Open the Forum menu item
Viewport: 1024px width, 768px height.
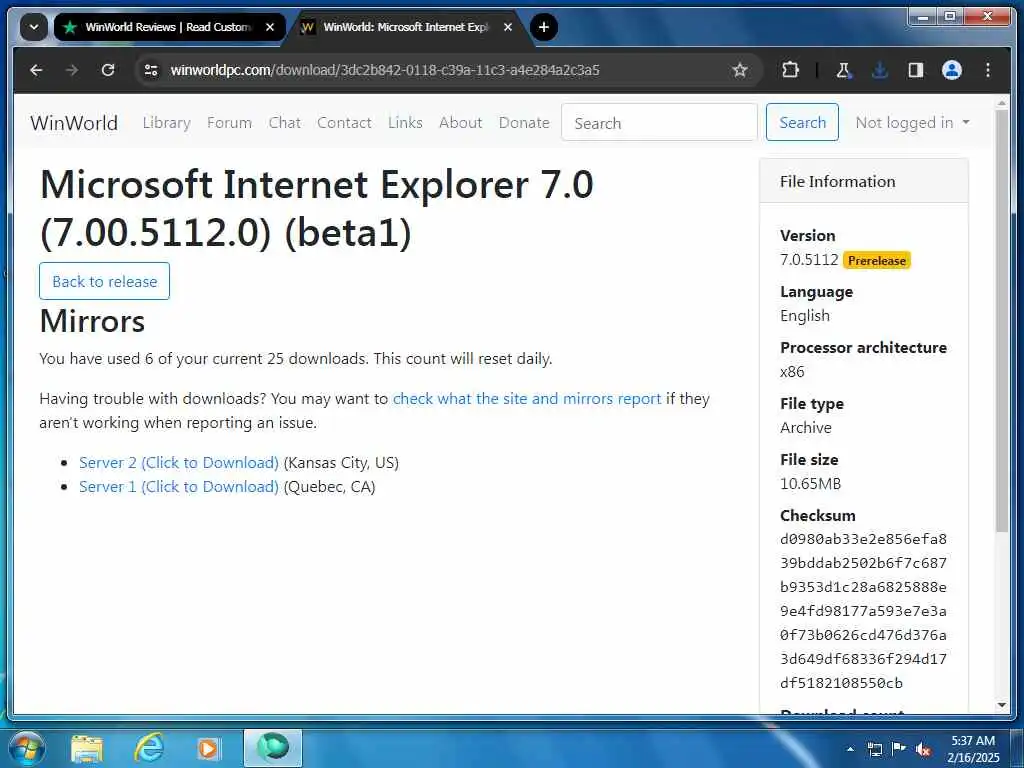(229, 123)
